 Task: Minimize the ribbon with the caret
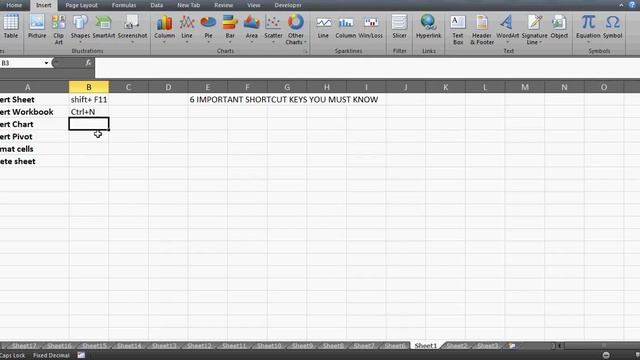click(621, 5)
